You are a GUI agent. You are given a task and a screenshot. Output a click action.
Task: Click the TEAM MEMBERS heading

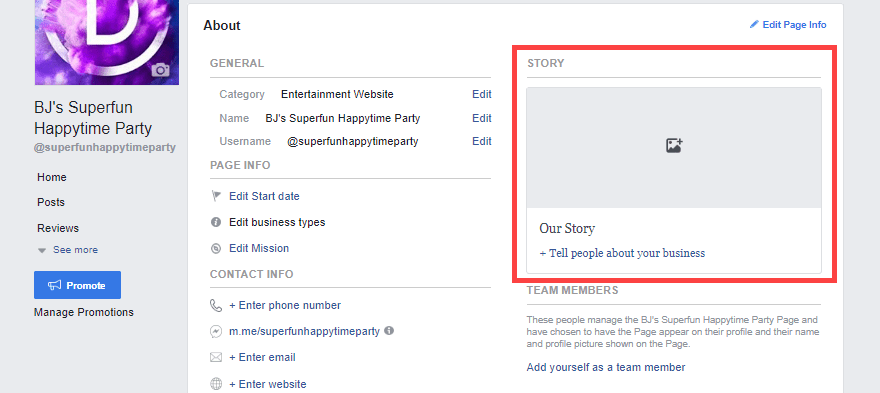(572, 290)
